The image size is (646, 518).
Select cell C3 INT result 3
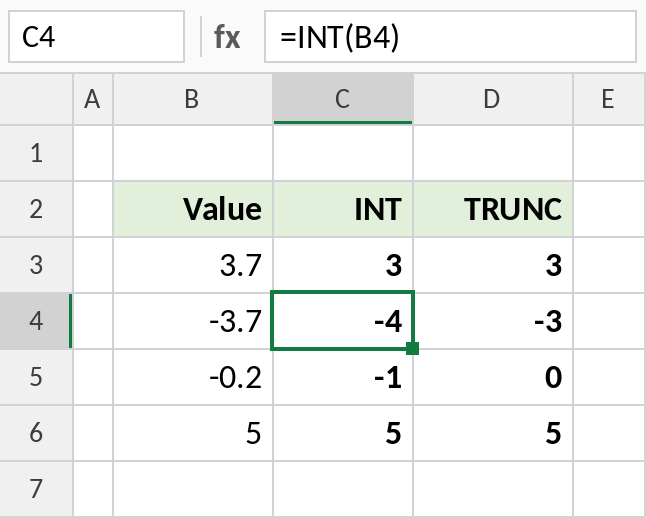point(343,265)
